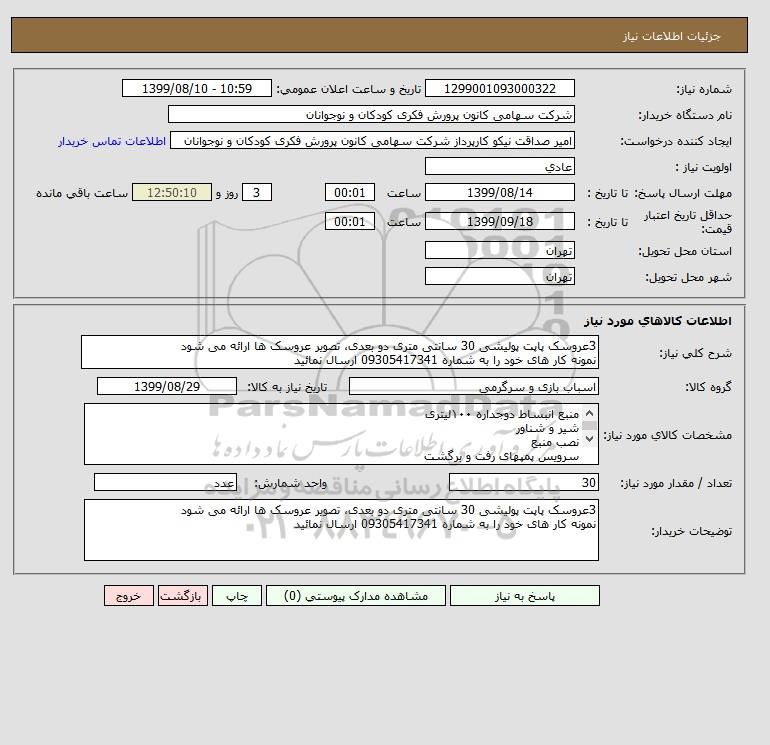
Task: Click the توضیحات خریدار label
Action: pos(691,531)
